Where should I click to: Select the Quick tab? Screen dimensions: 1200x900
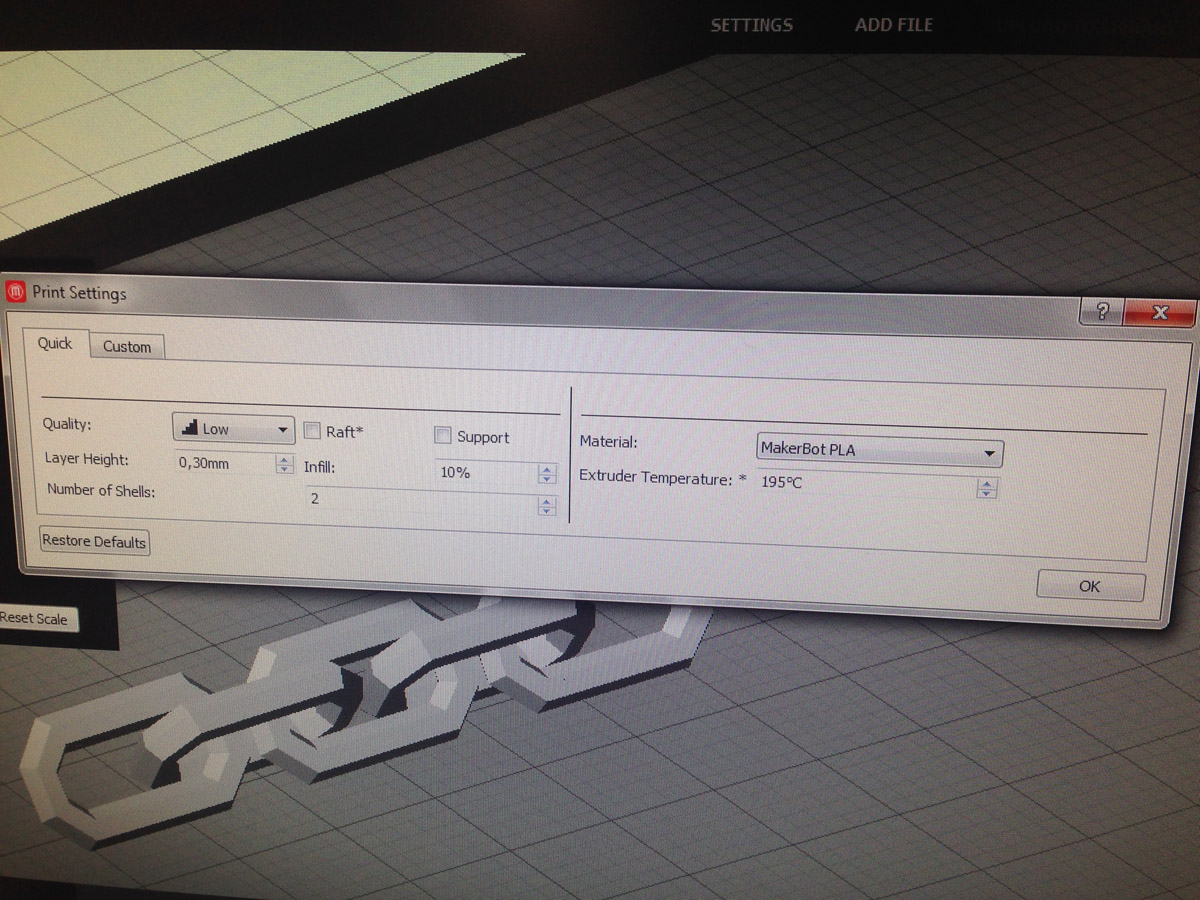[55, 343]
